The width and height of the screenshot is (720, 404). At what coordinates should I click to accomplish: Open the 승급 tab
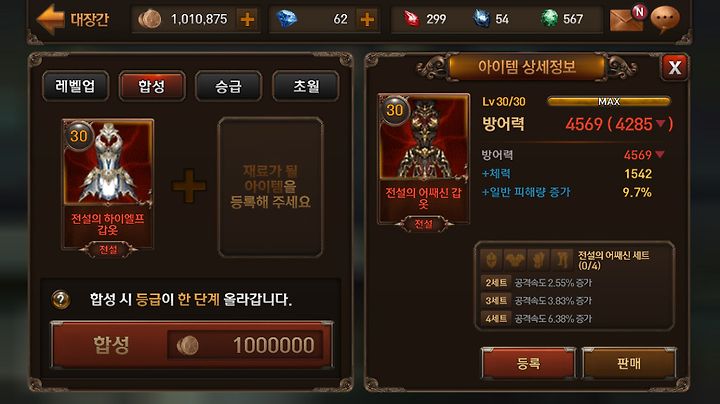click(x=229, y=86)
